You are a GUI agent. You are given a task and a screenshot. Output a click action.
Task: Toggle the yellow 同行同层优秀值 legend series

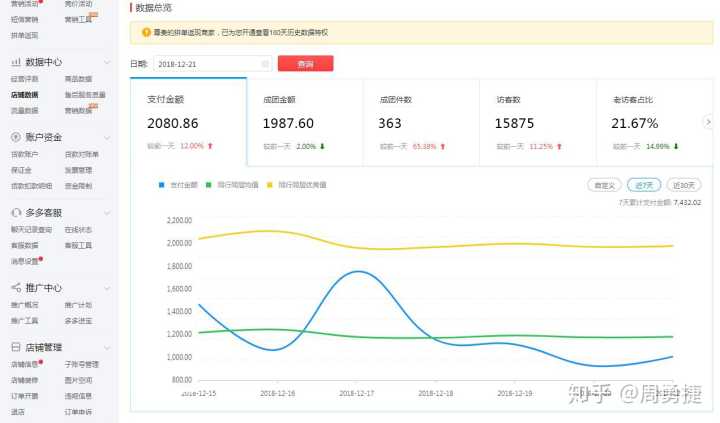click(x=270, y=185)
